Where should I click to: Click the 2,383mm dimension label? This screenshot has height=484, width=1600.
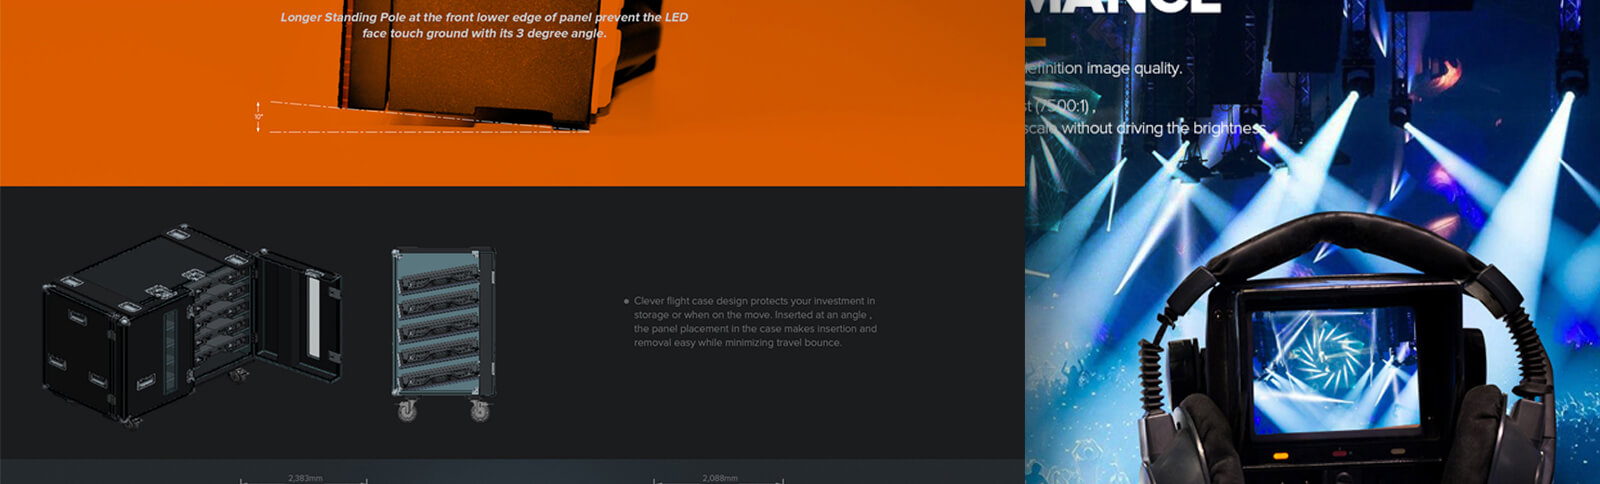click(305, 478)
